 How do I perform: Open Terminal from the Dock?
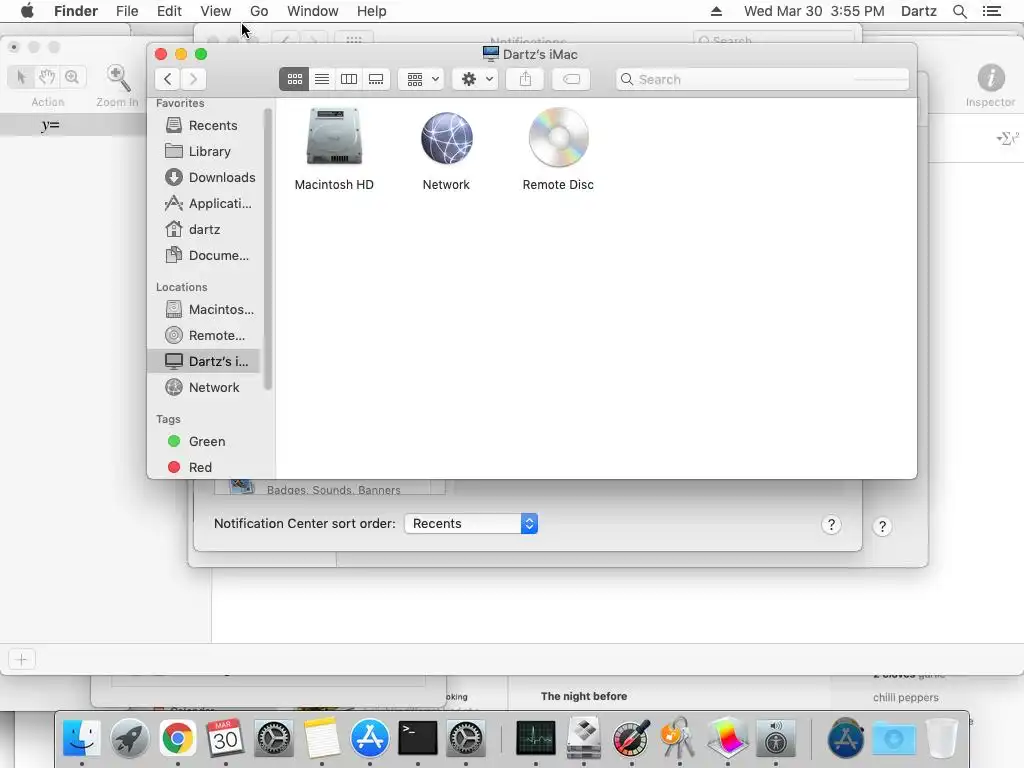pyautogui.click(x=418, y=739)
